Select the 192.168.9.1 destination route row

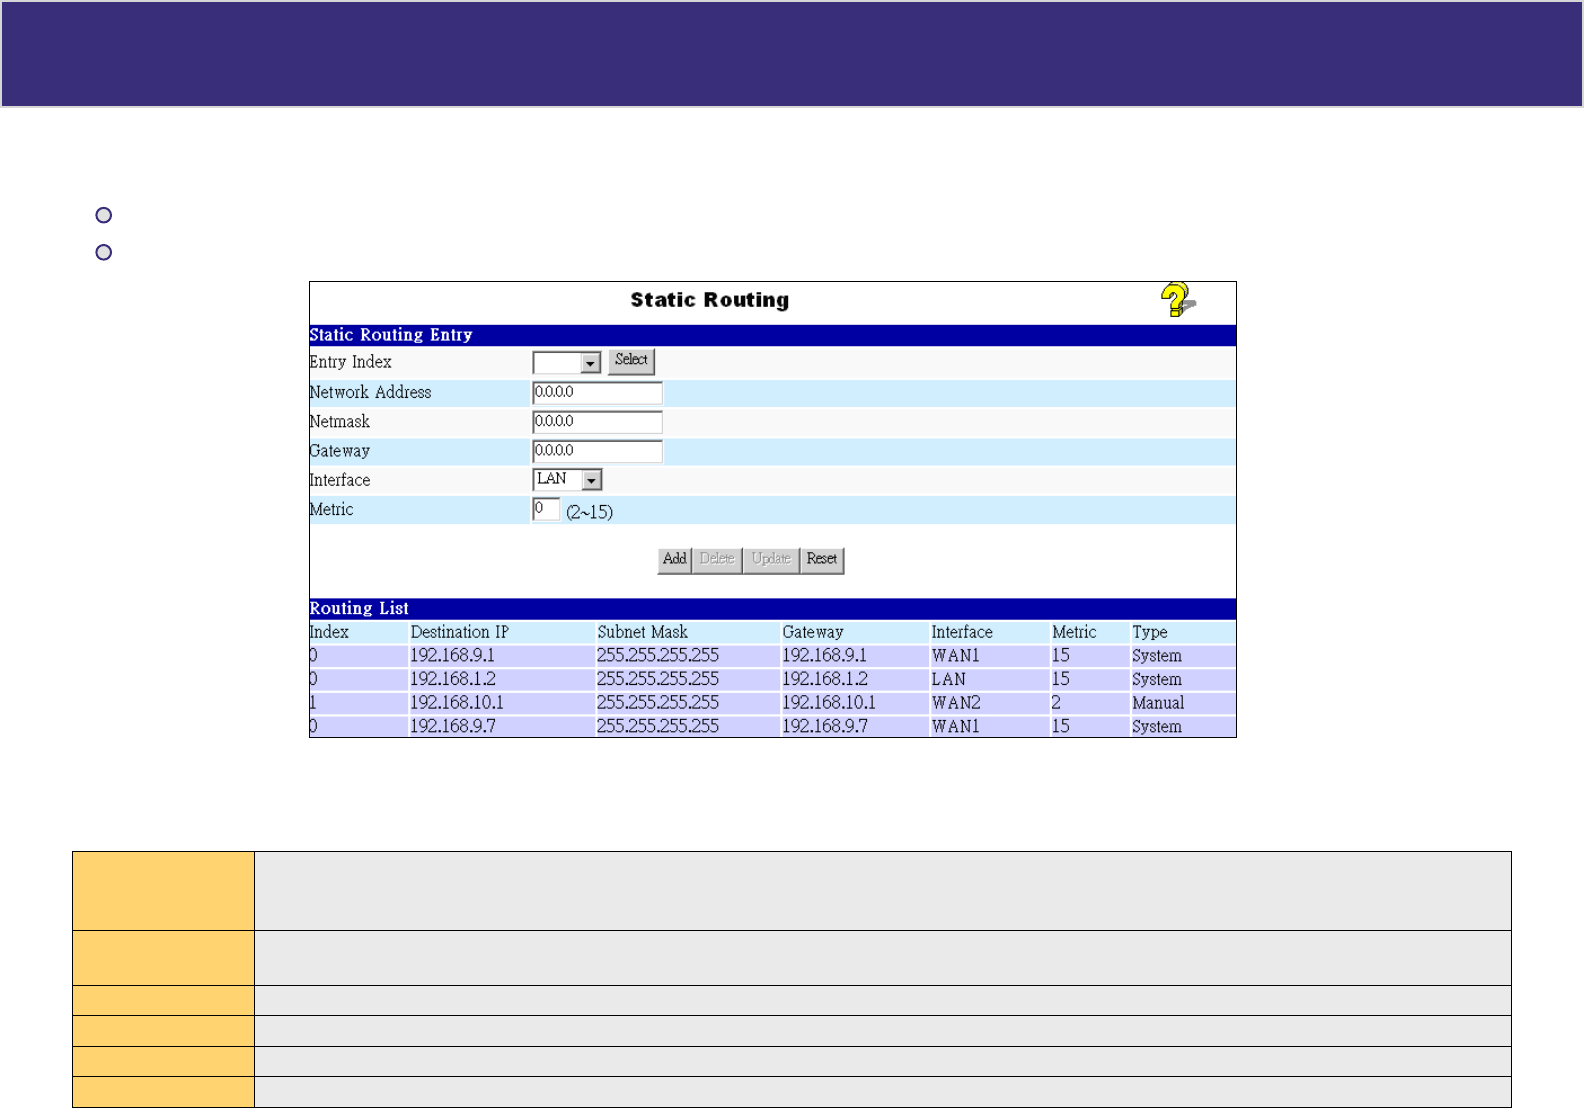pyautogui.click(x=452, y=656)
